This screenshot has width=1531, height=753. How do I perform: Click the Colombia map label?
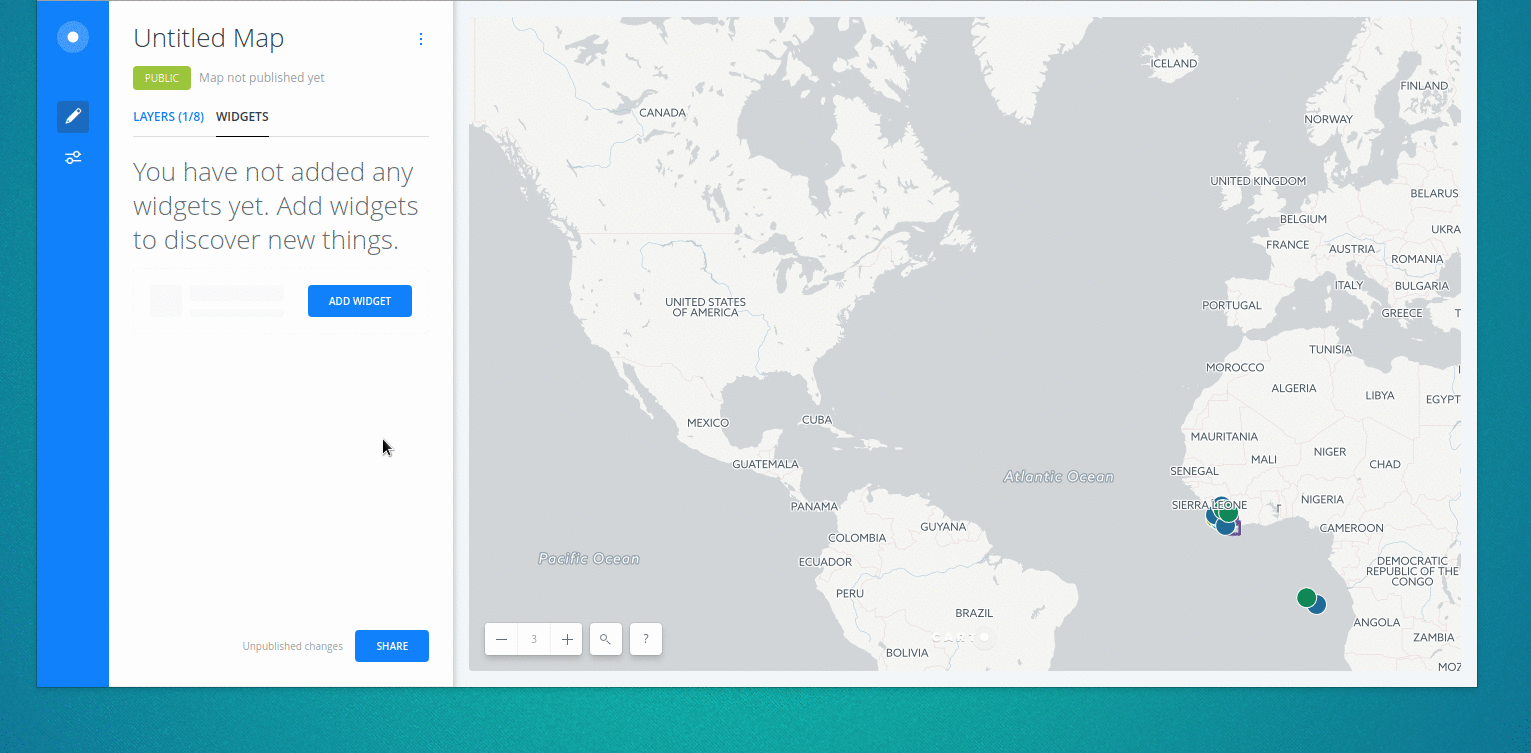pyautogui.click(x=857, y=538)
